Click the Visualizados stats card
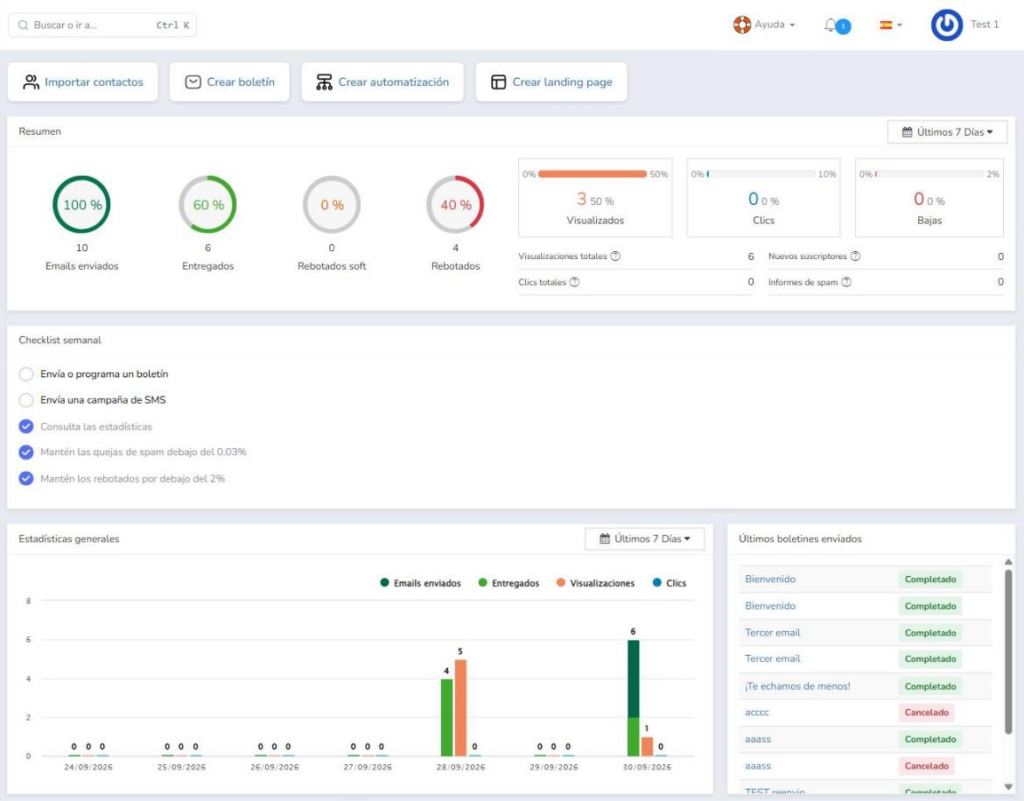Image resolution: width=1024 pixels, height=801 pixels. click(x=595, y=198)
